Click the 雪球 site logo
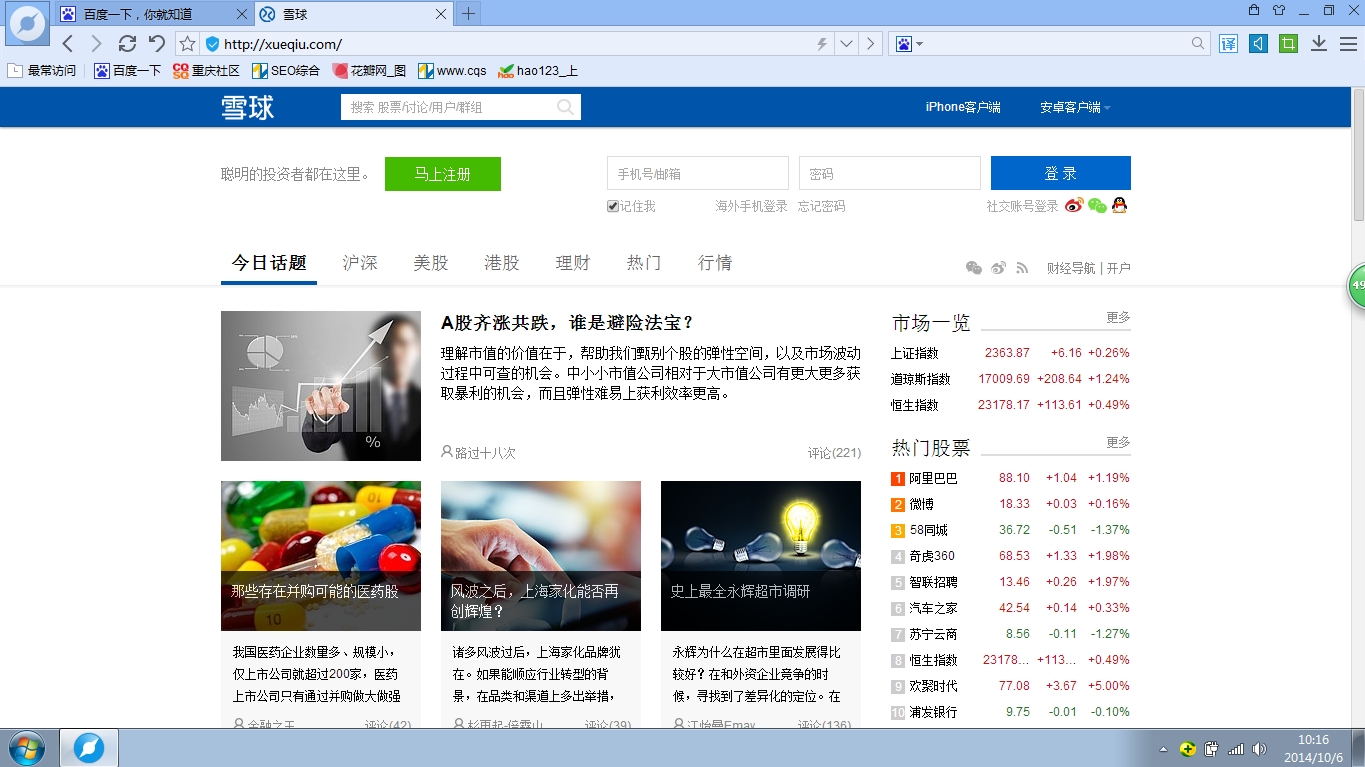The width and height of the screenshot is (1365, 767). (x=247, y=107)
